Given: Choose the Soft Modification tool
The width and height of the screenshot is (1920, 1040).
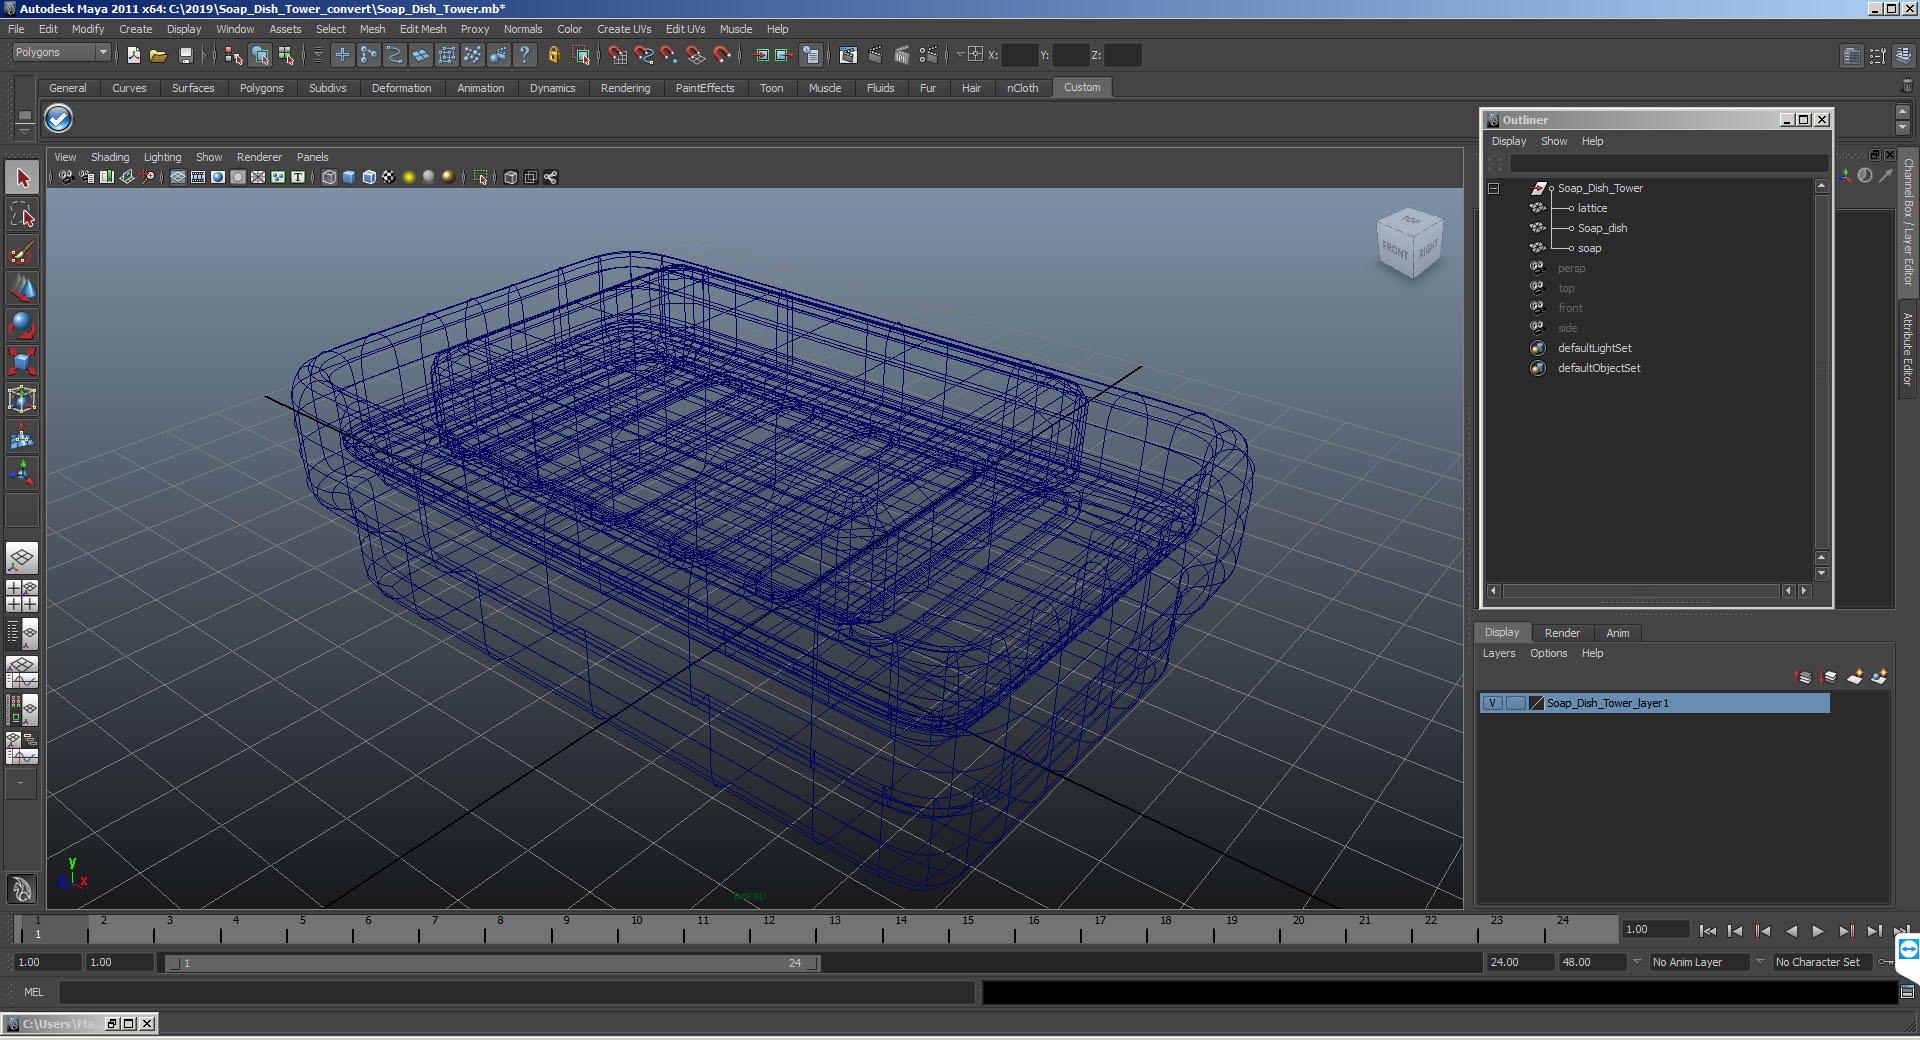Looking at the screenshot, I should [22, 436].
